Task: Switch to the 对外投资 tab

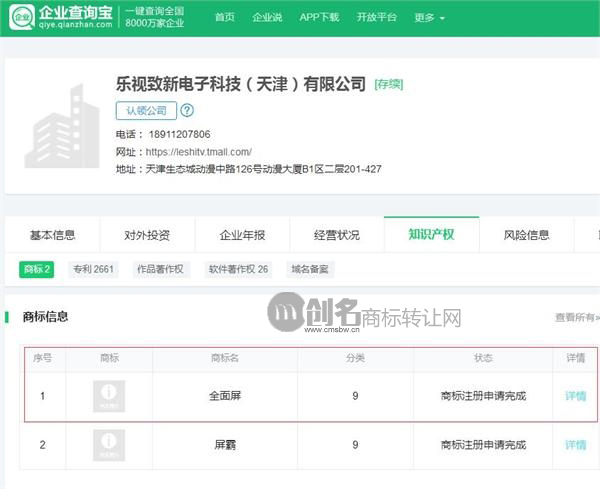Action: [x=147, y=236]
